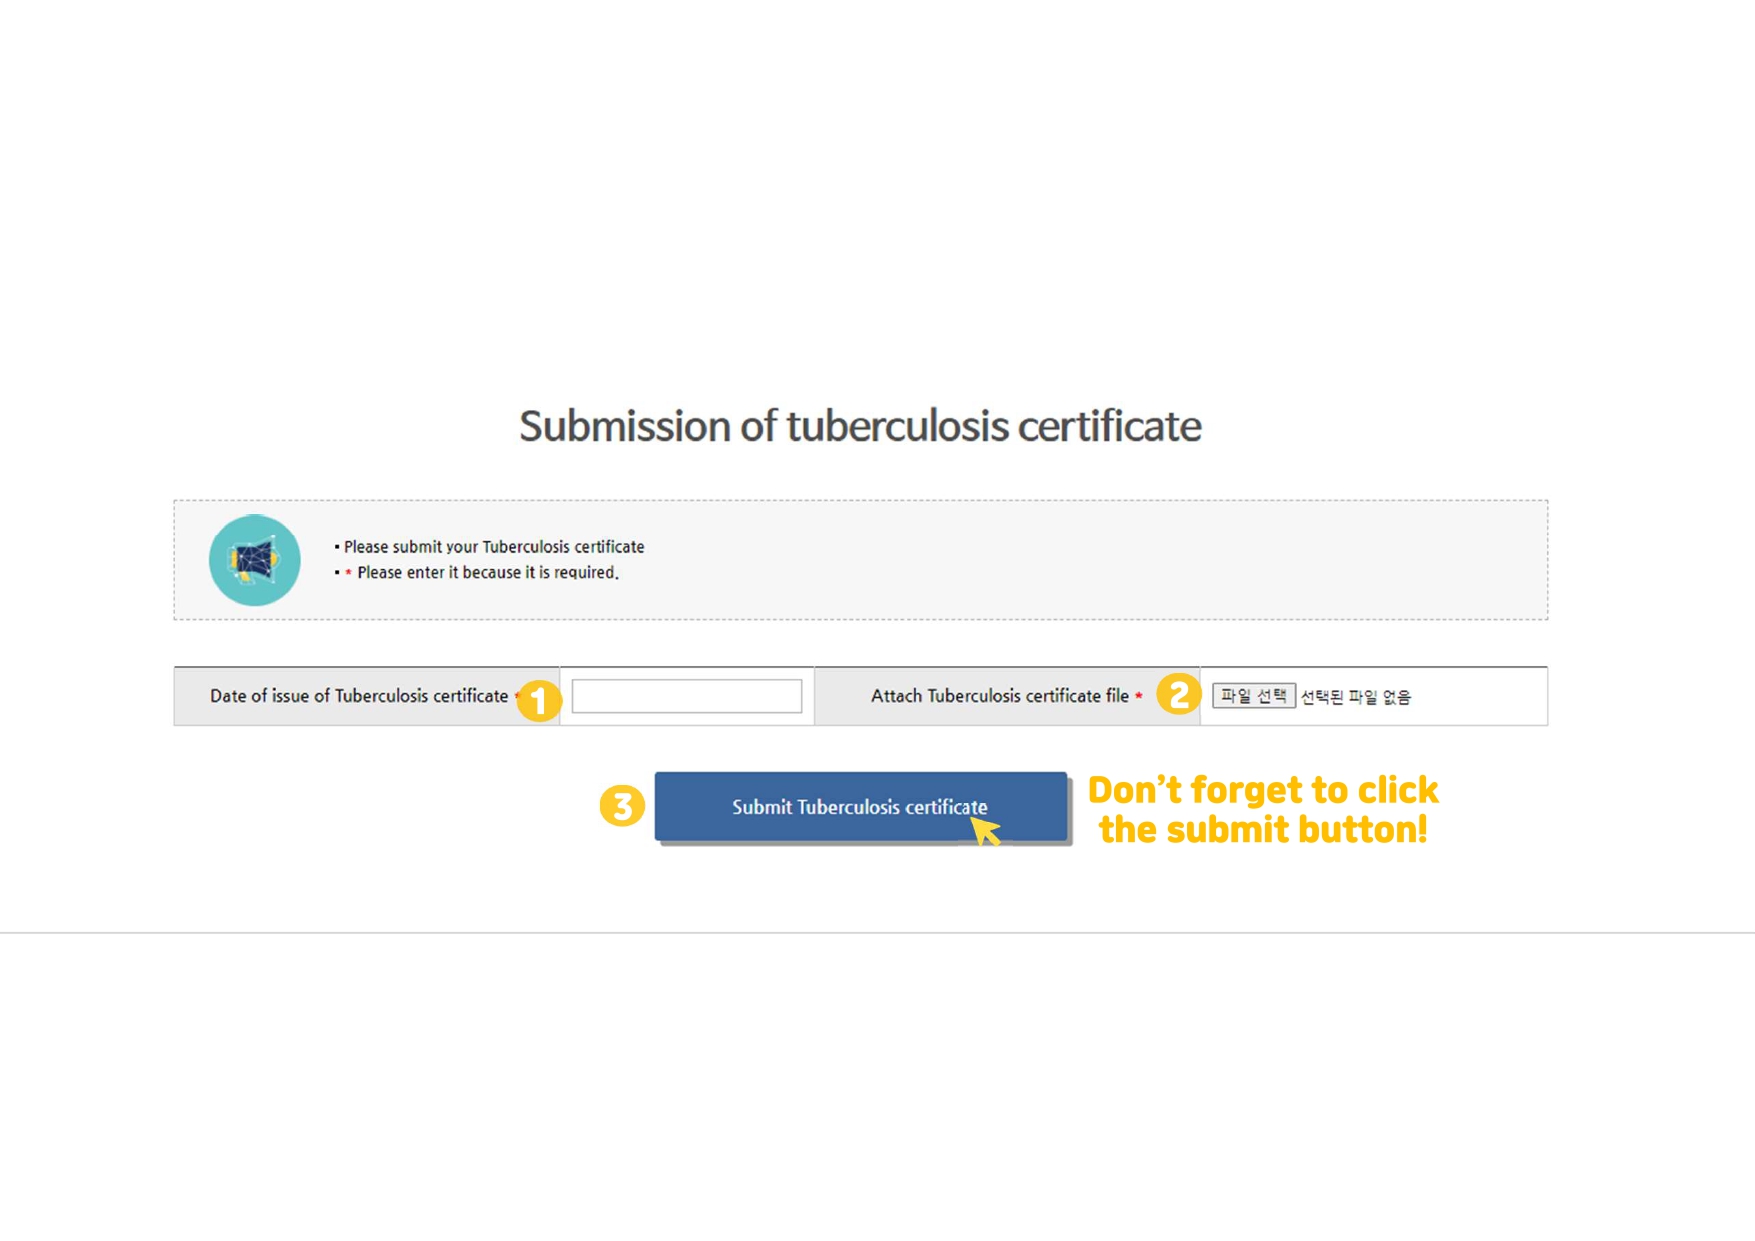Click the megaphone announcement icon
1755x1241 pixels.
[254, 560]
